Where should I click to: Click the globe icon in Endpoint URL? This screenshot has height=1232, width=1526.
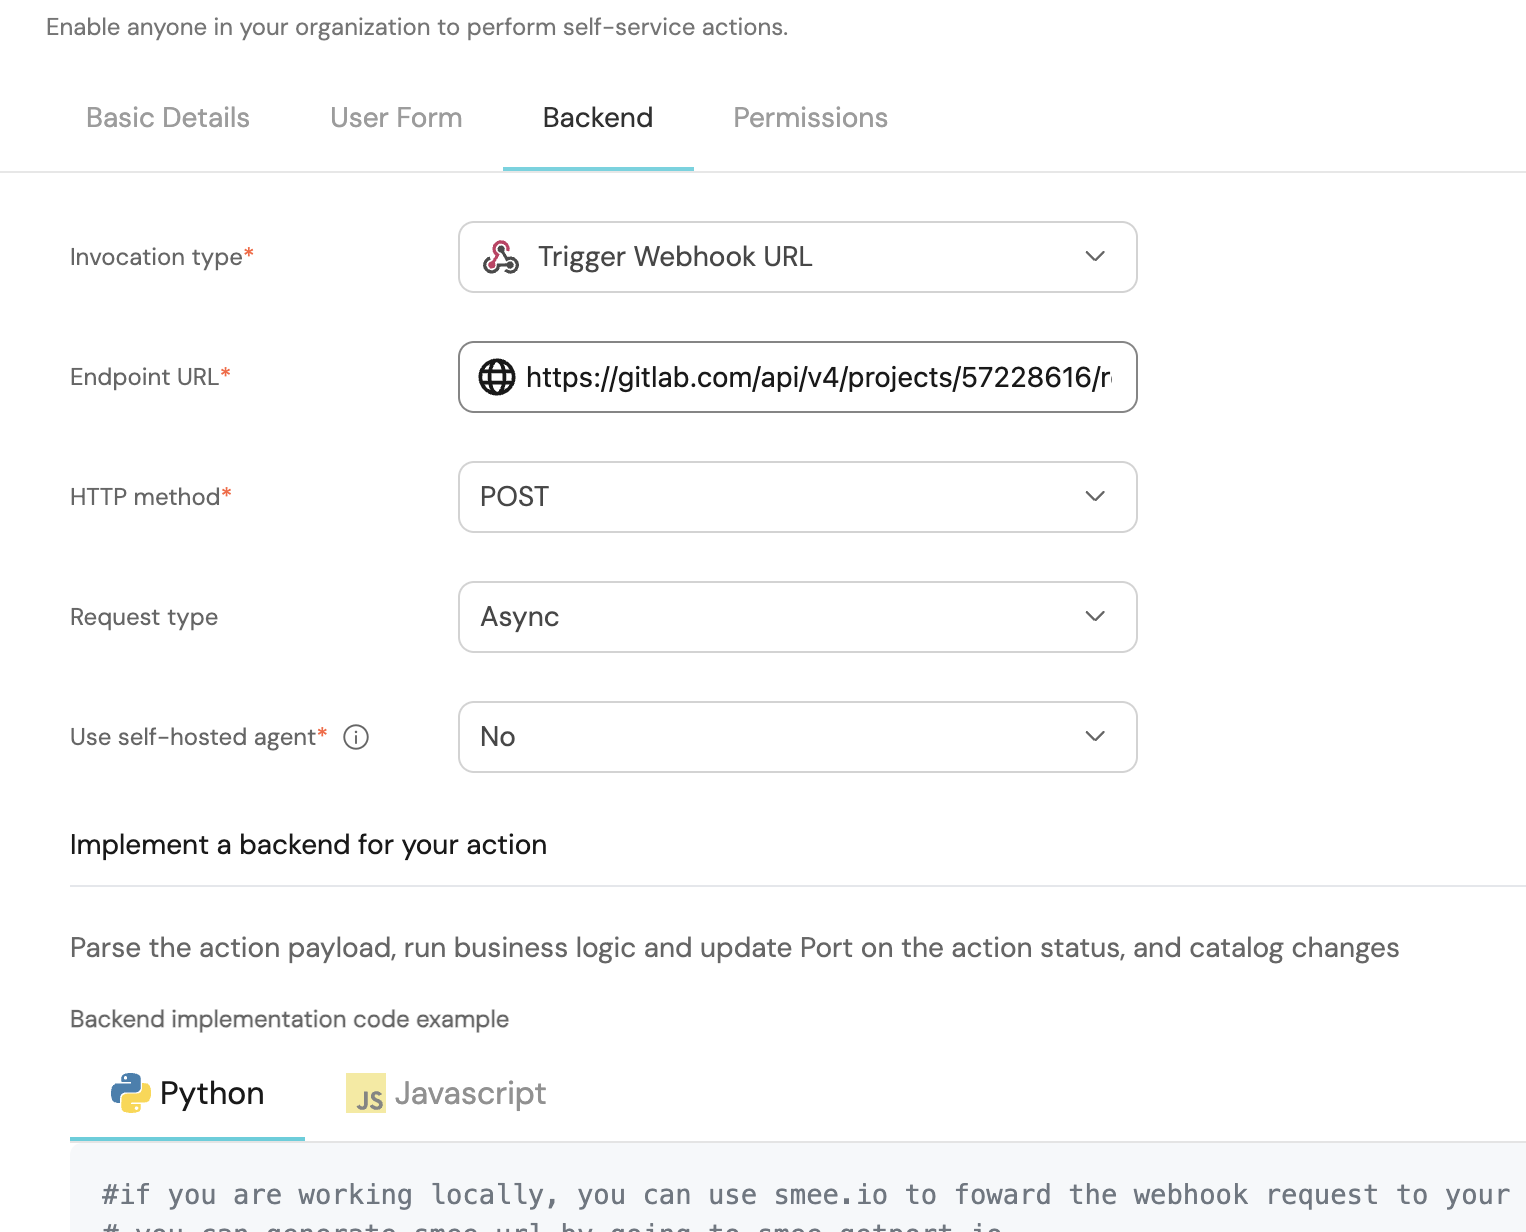(x=497, y=377)
